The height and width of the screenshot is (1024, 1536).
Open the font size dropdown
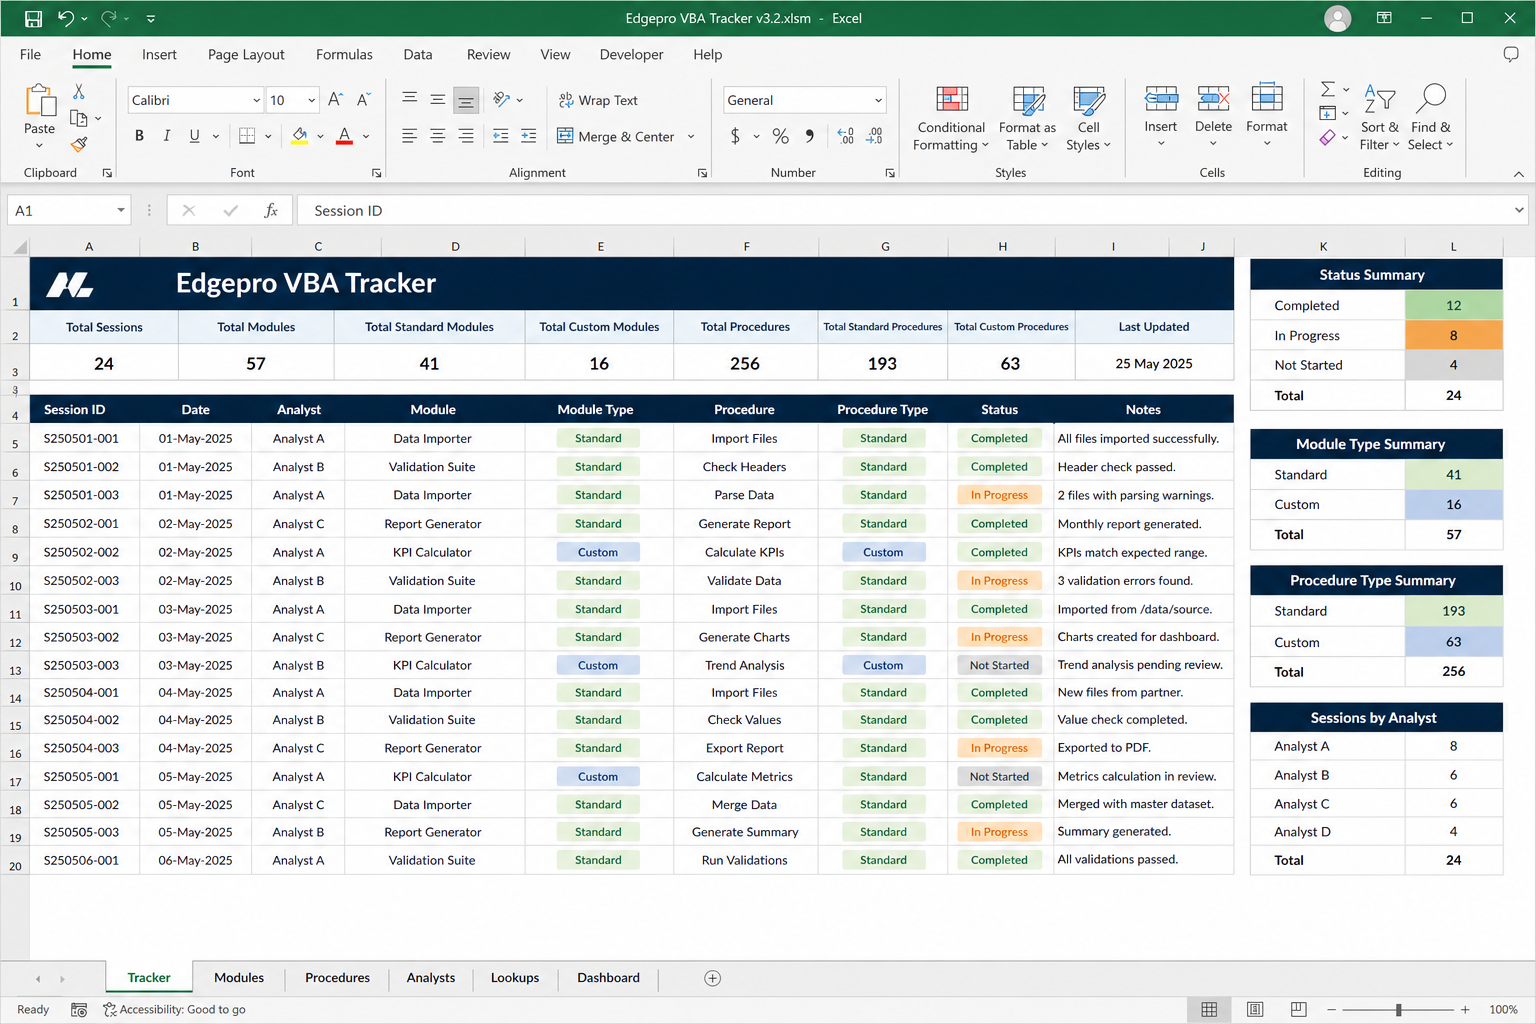coord(312,100)
